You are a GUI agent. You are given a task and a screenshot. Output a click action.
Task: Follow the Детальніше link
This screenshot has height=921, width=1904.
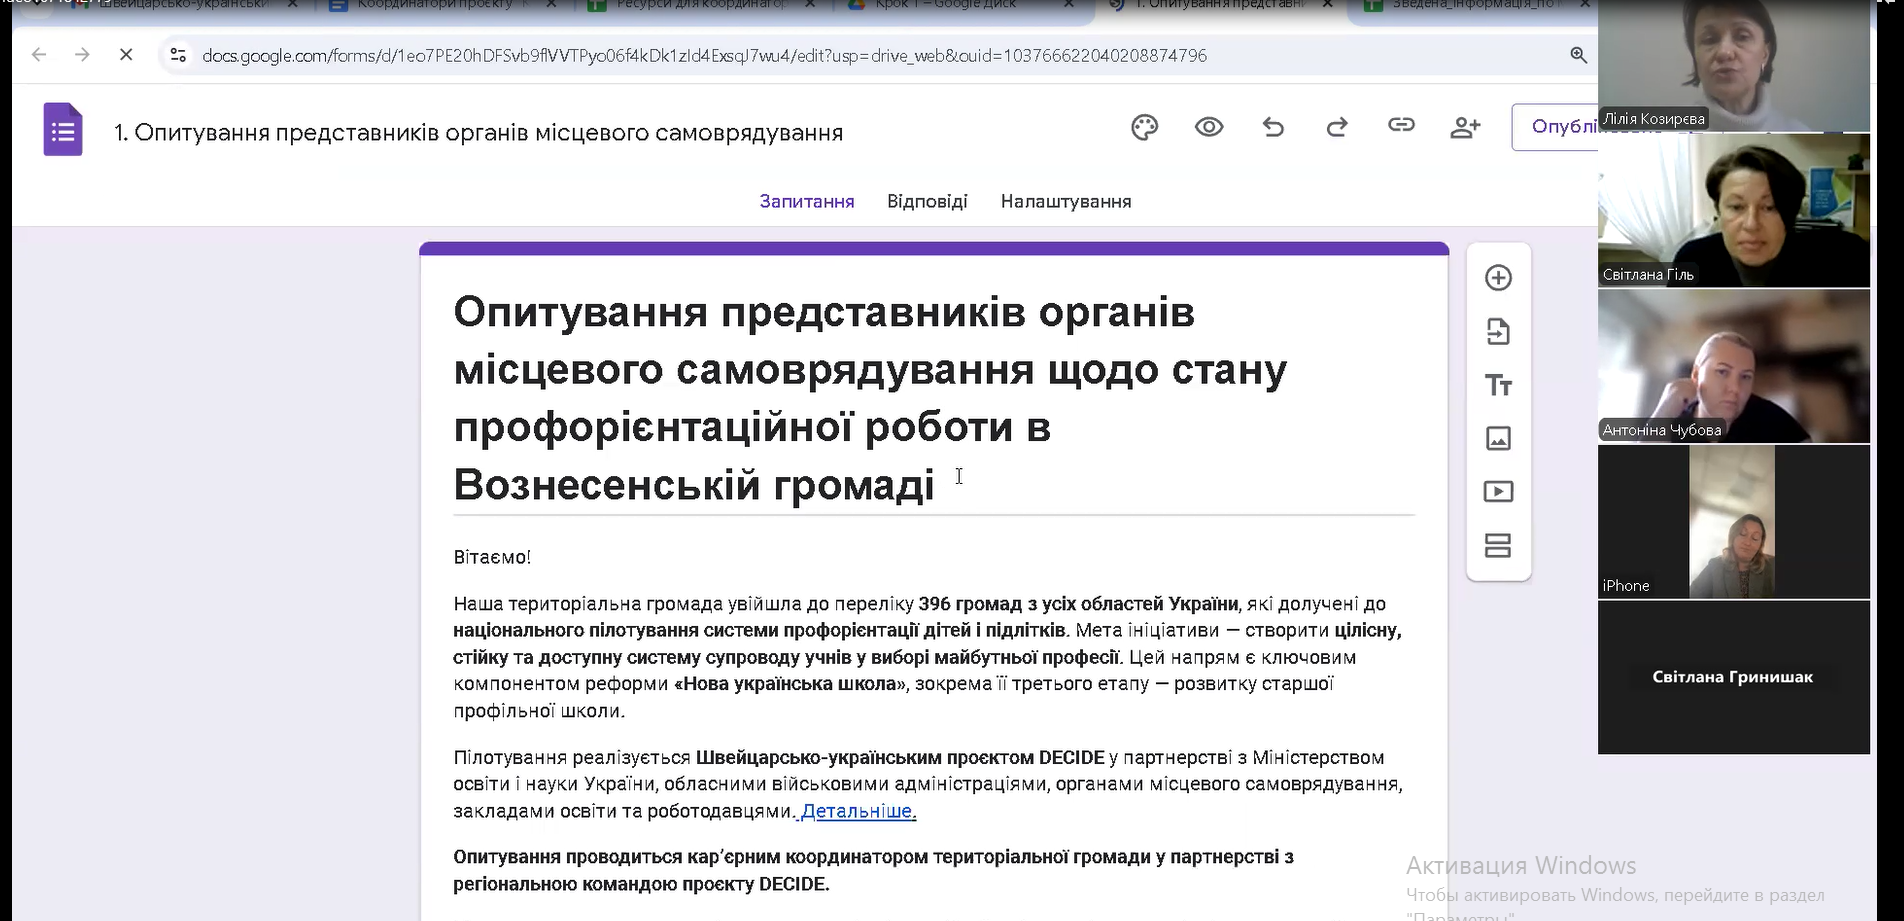click(858, 811)
